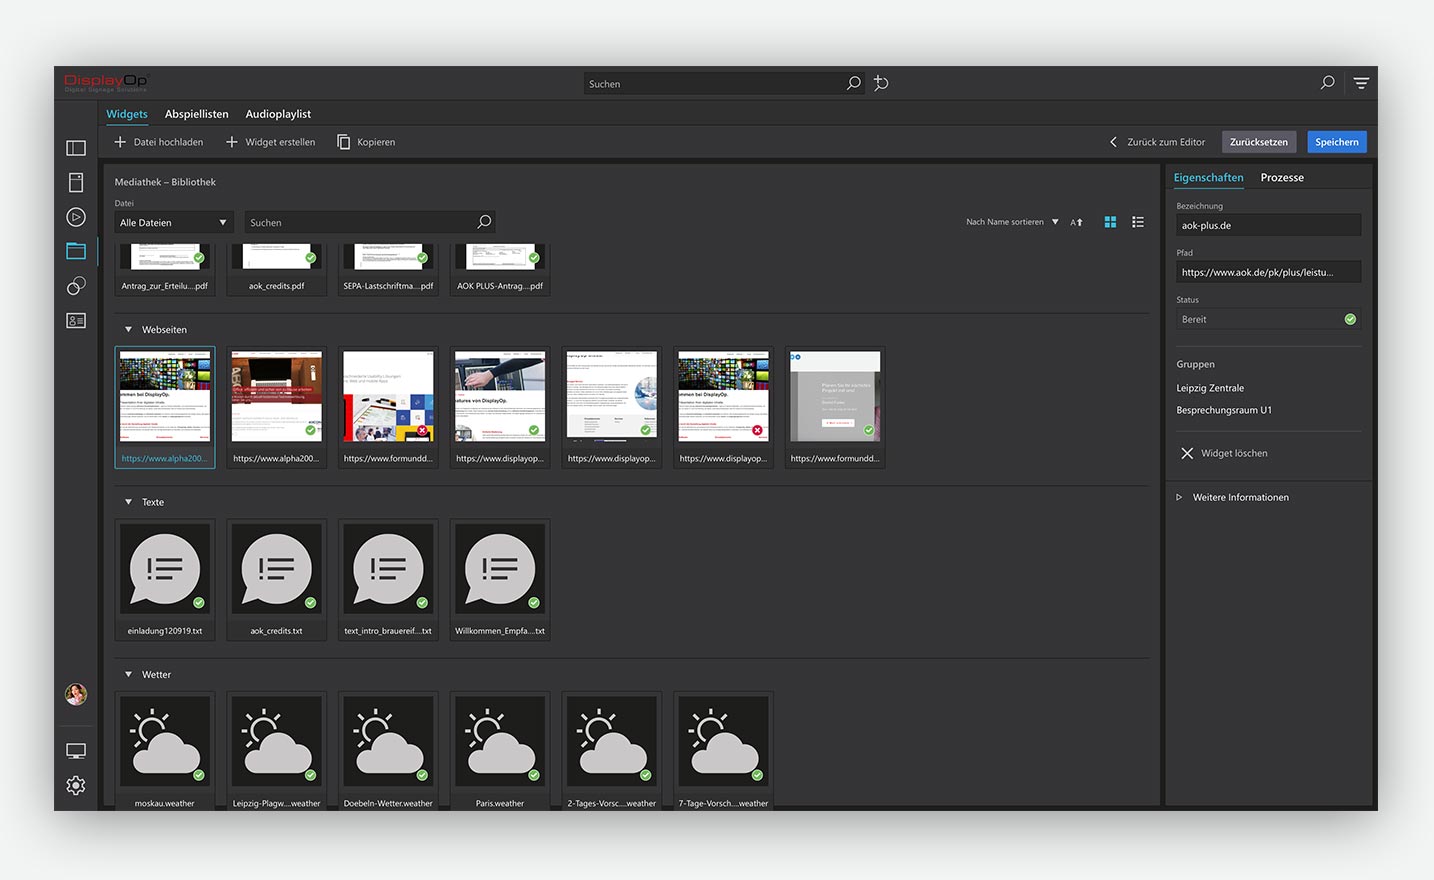Click Widget erstellen label
This screenshot has height=880, width=1434.
(280, 142)
